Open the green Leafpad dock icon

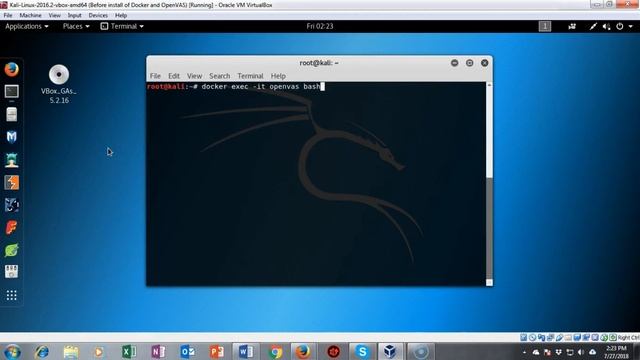click(x=11, y=250)
